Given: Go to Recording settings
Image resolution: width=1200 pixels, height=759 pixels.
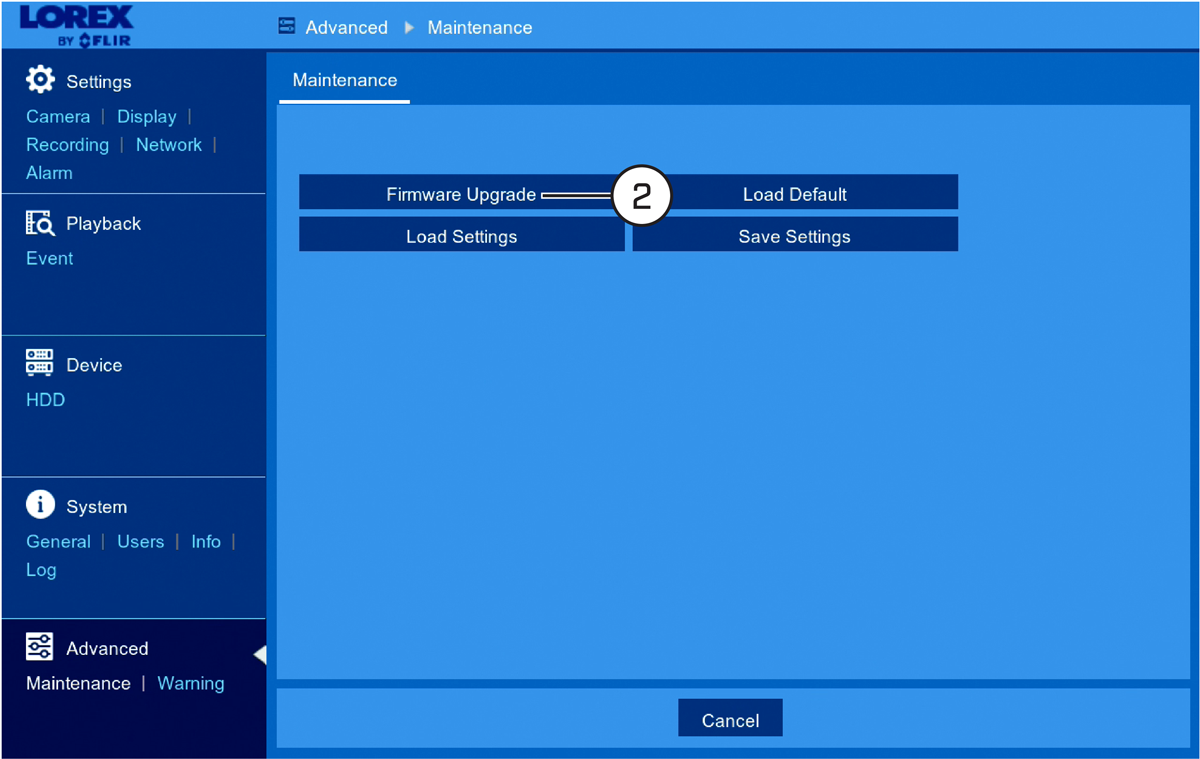Looking at the screenshot, I should click(x=67, y=145).
